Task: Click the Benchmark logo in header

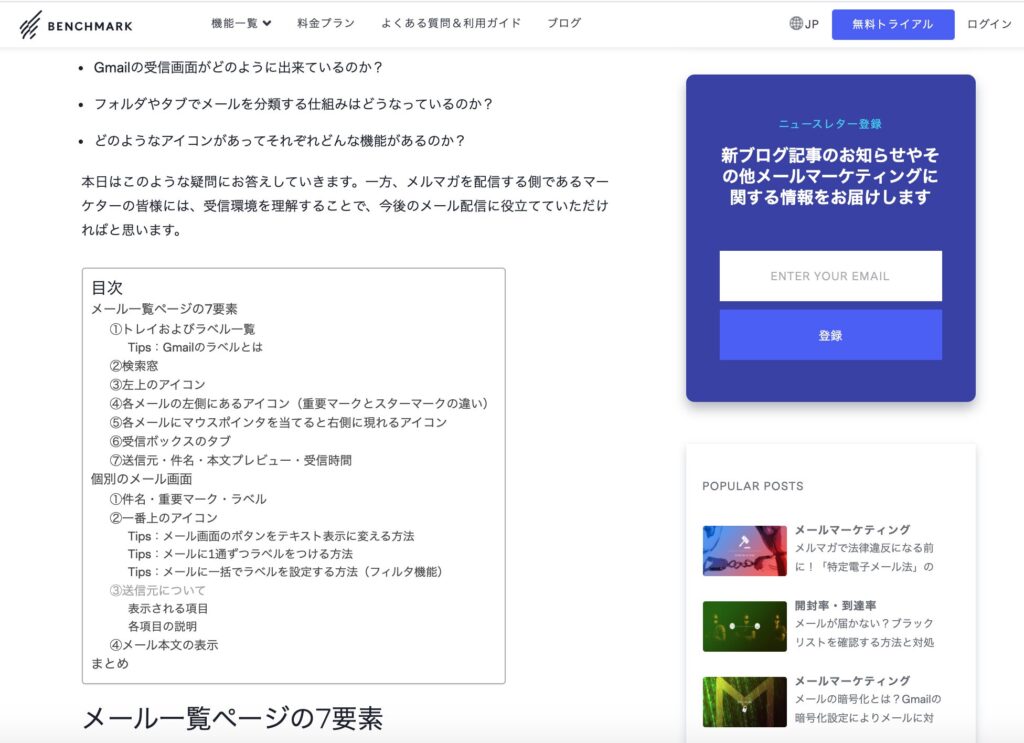Action: point(75,25)
